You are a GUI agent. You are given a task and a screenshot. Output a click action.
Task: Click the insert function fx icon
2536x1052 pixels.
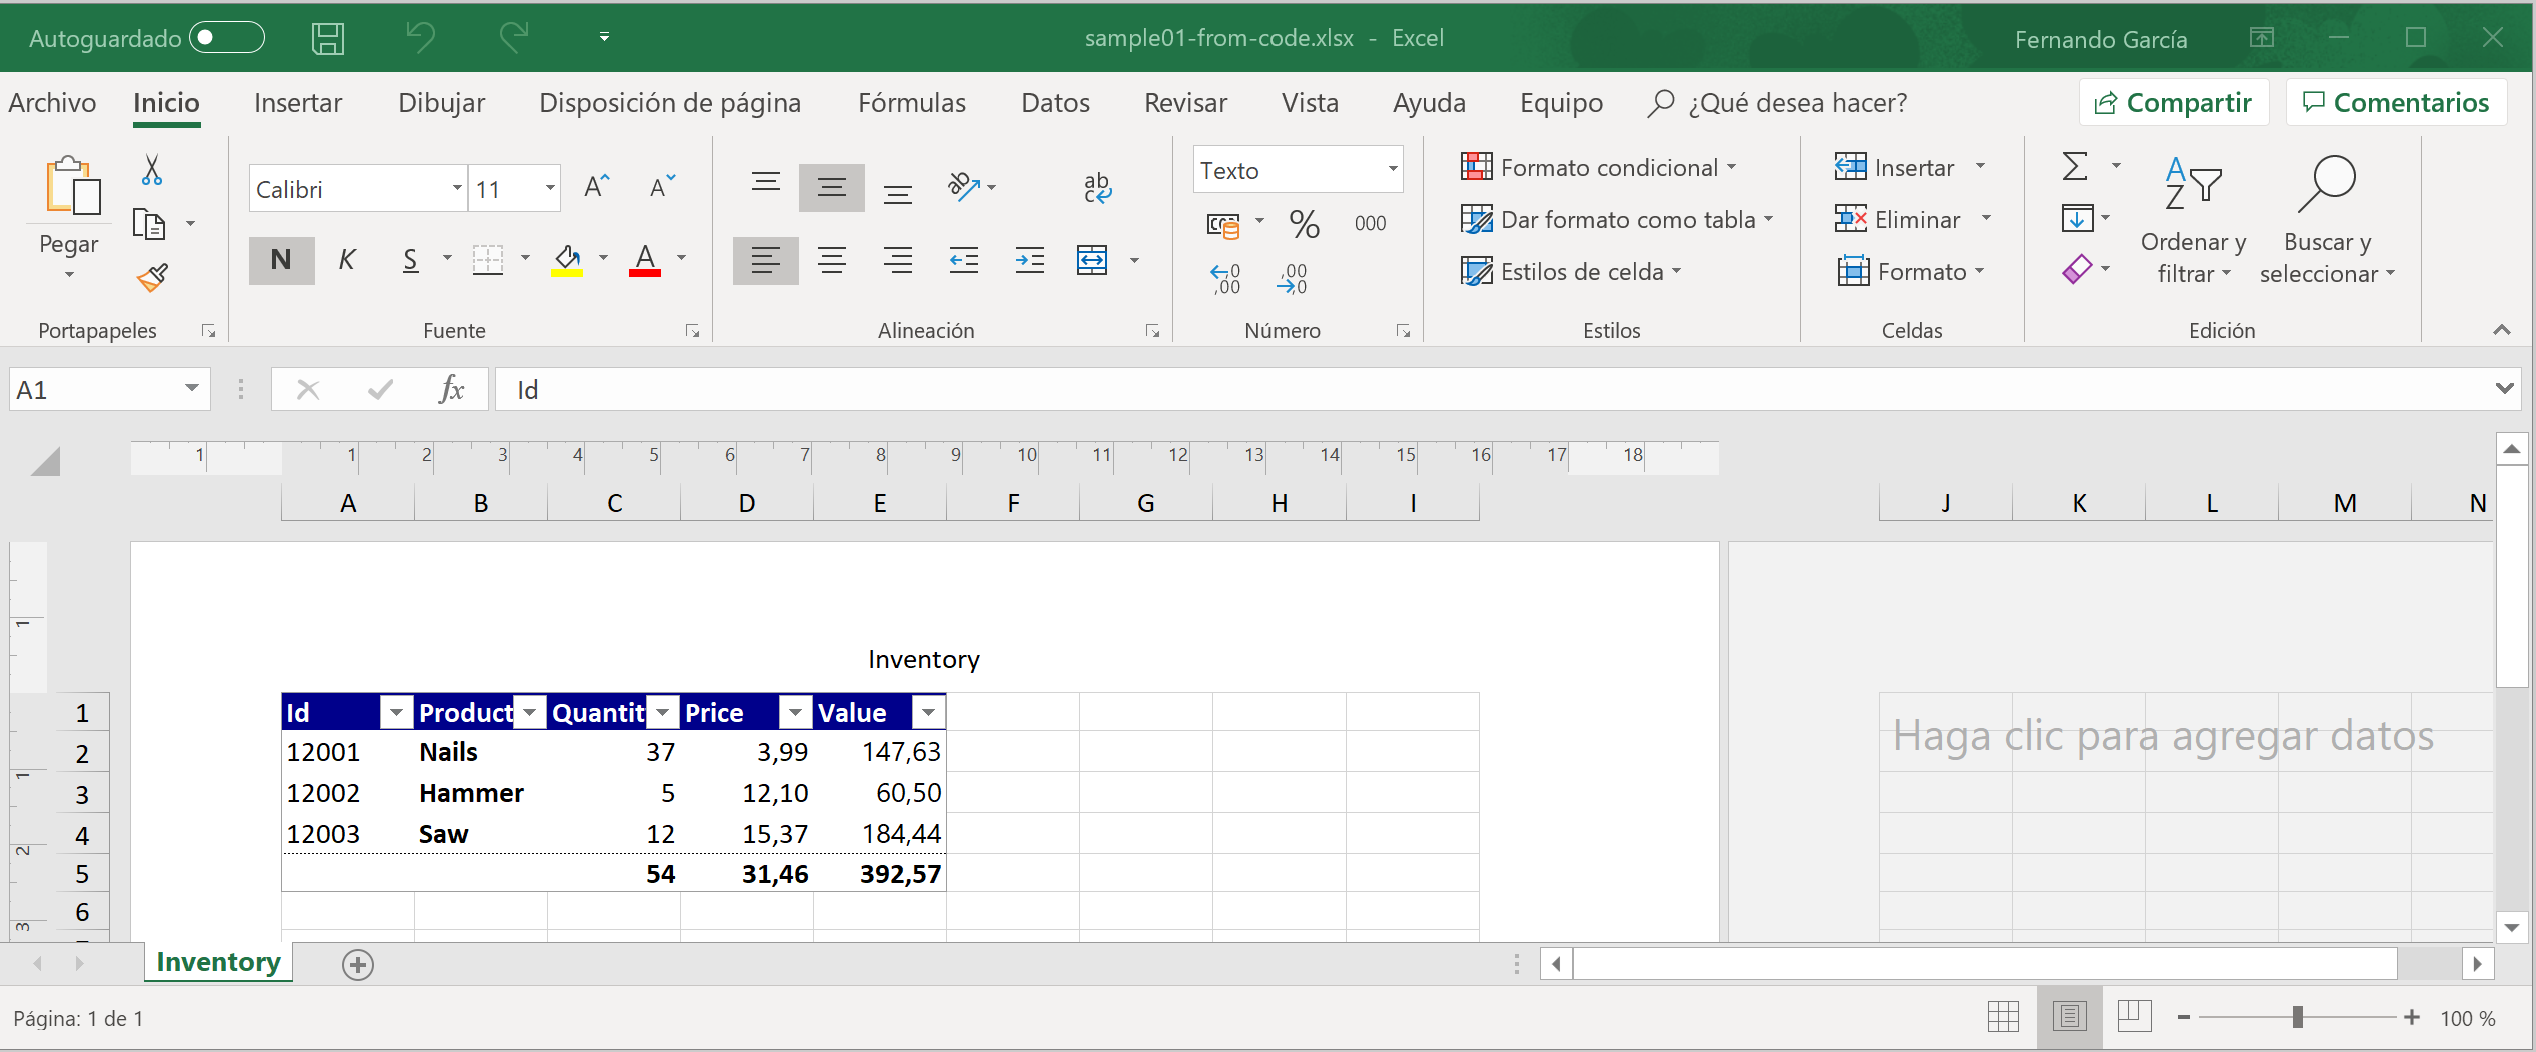pyautogui.click(x=451, y=389)
